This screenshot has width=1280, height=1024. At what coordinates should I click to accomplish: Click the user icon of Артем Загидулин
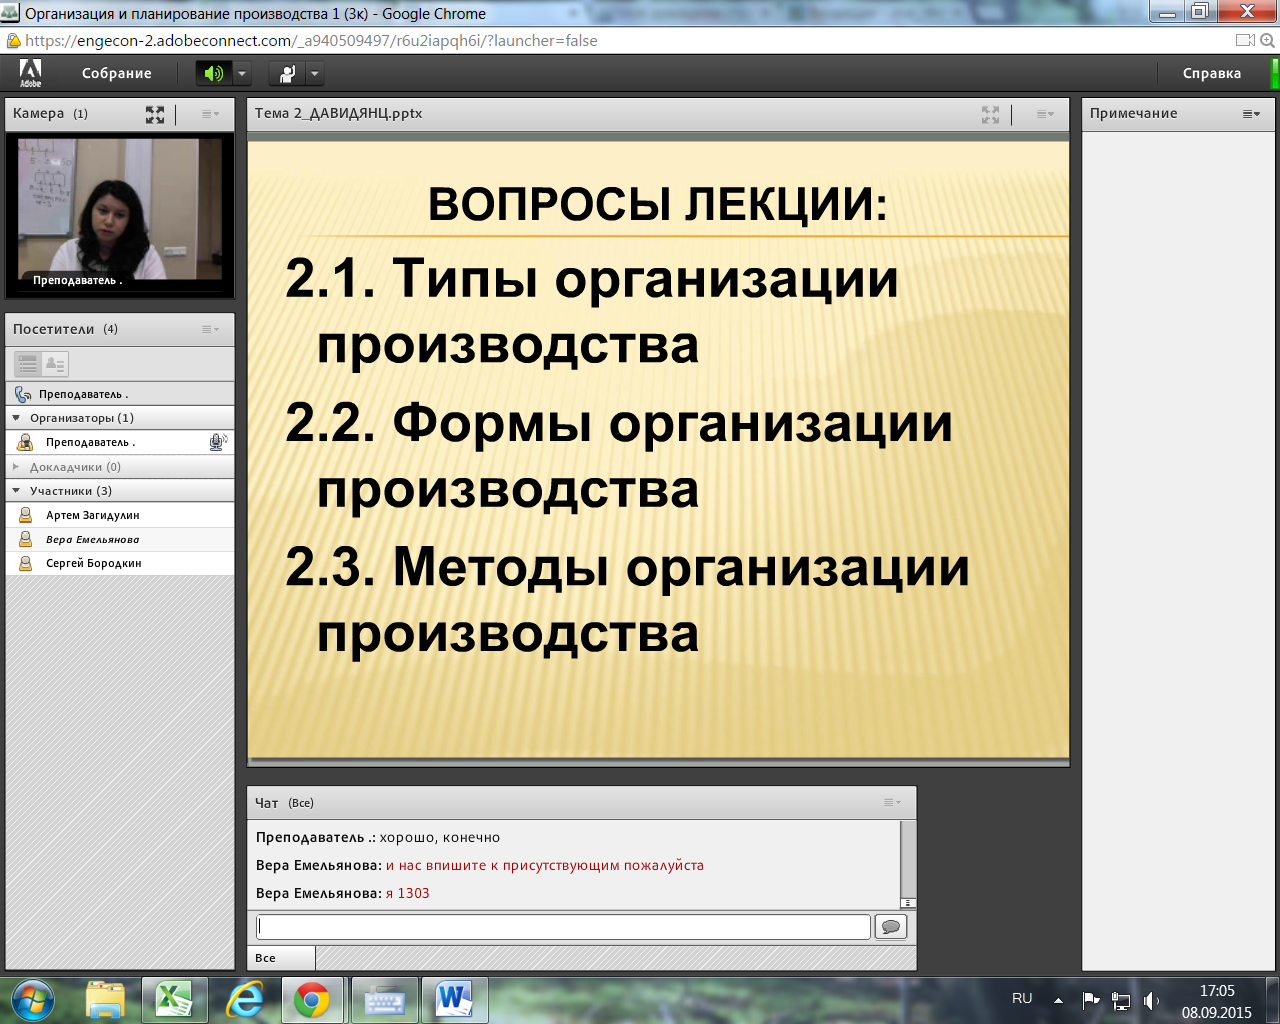click(26, 515)
